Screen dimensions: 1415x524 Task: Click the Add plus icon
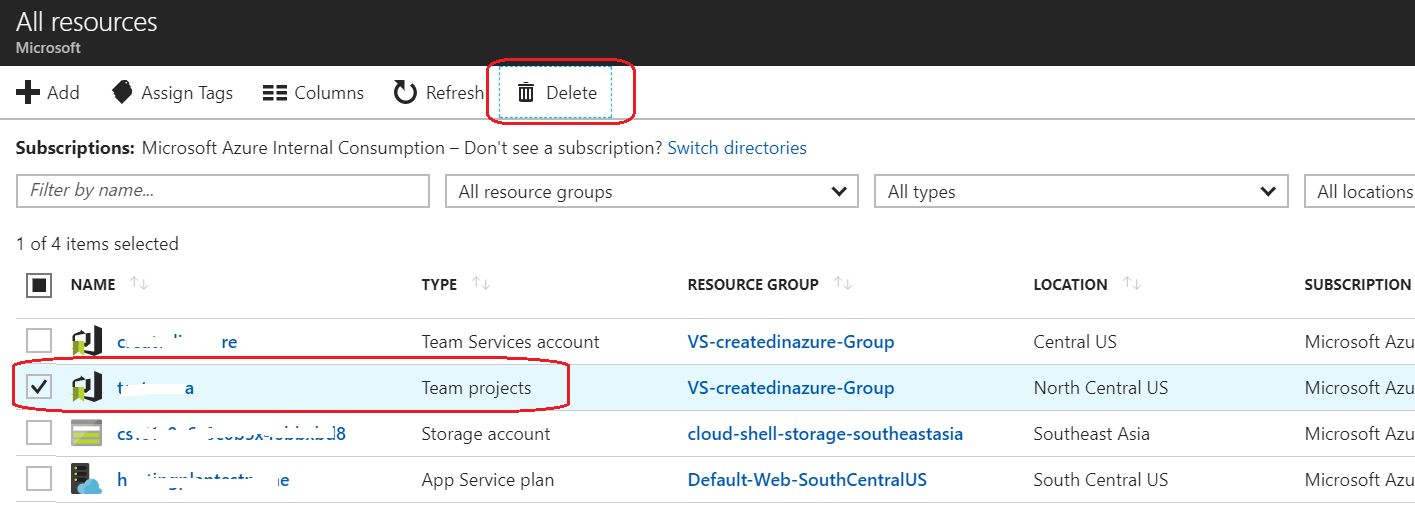pyautogui.click(x=28, y=93)
